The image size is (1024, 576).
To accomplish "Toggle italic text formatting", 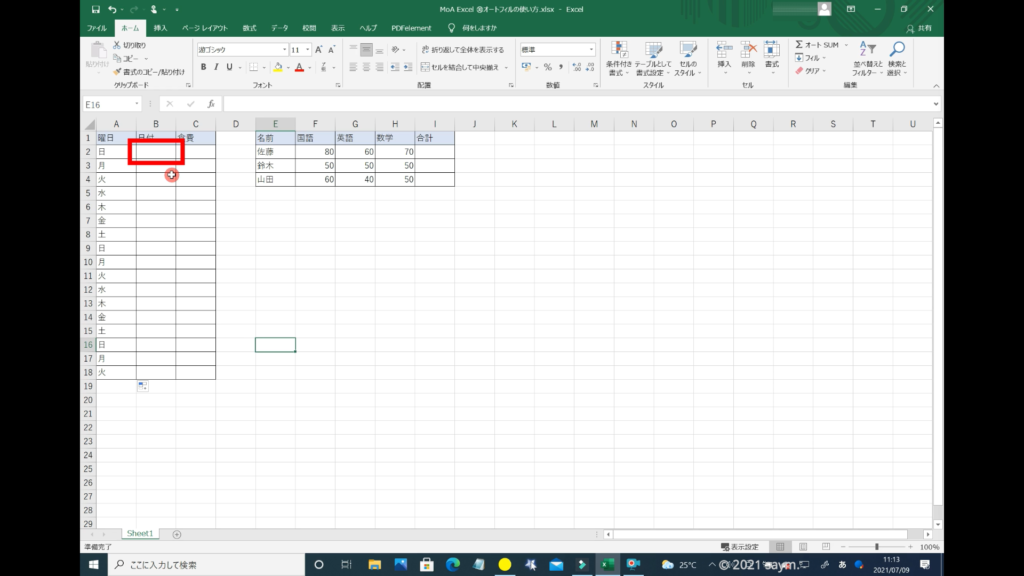I will 216,67.
